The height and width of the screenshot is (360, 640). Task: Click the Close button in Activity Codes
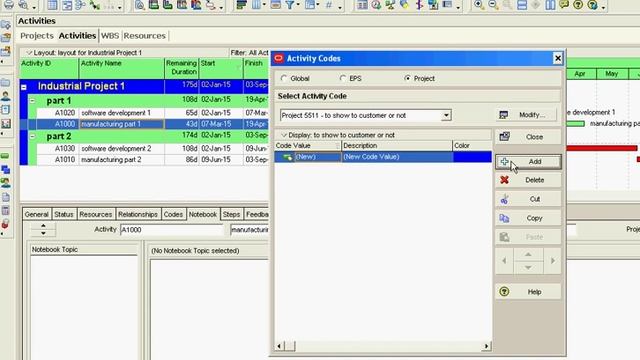pos(528,137)
